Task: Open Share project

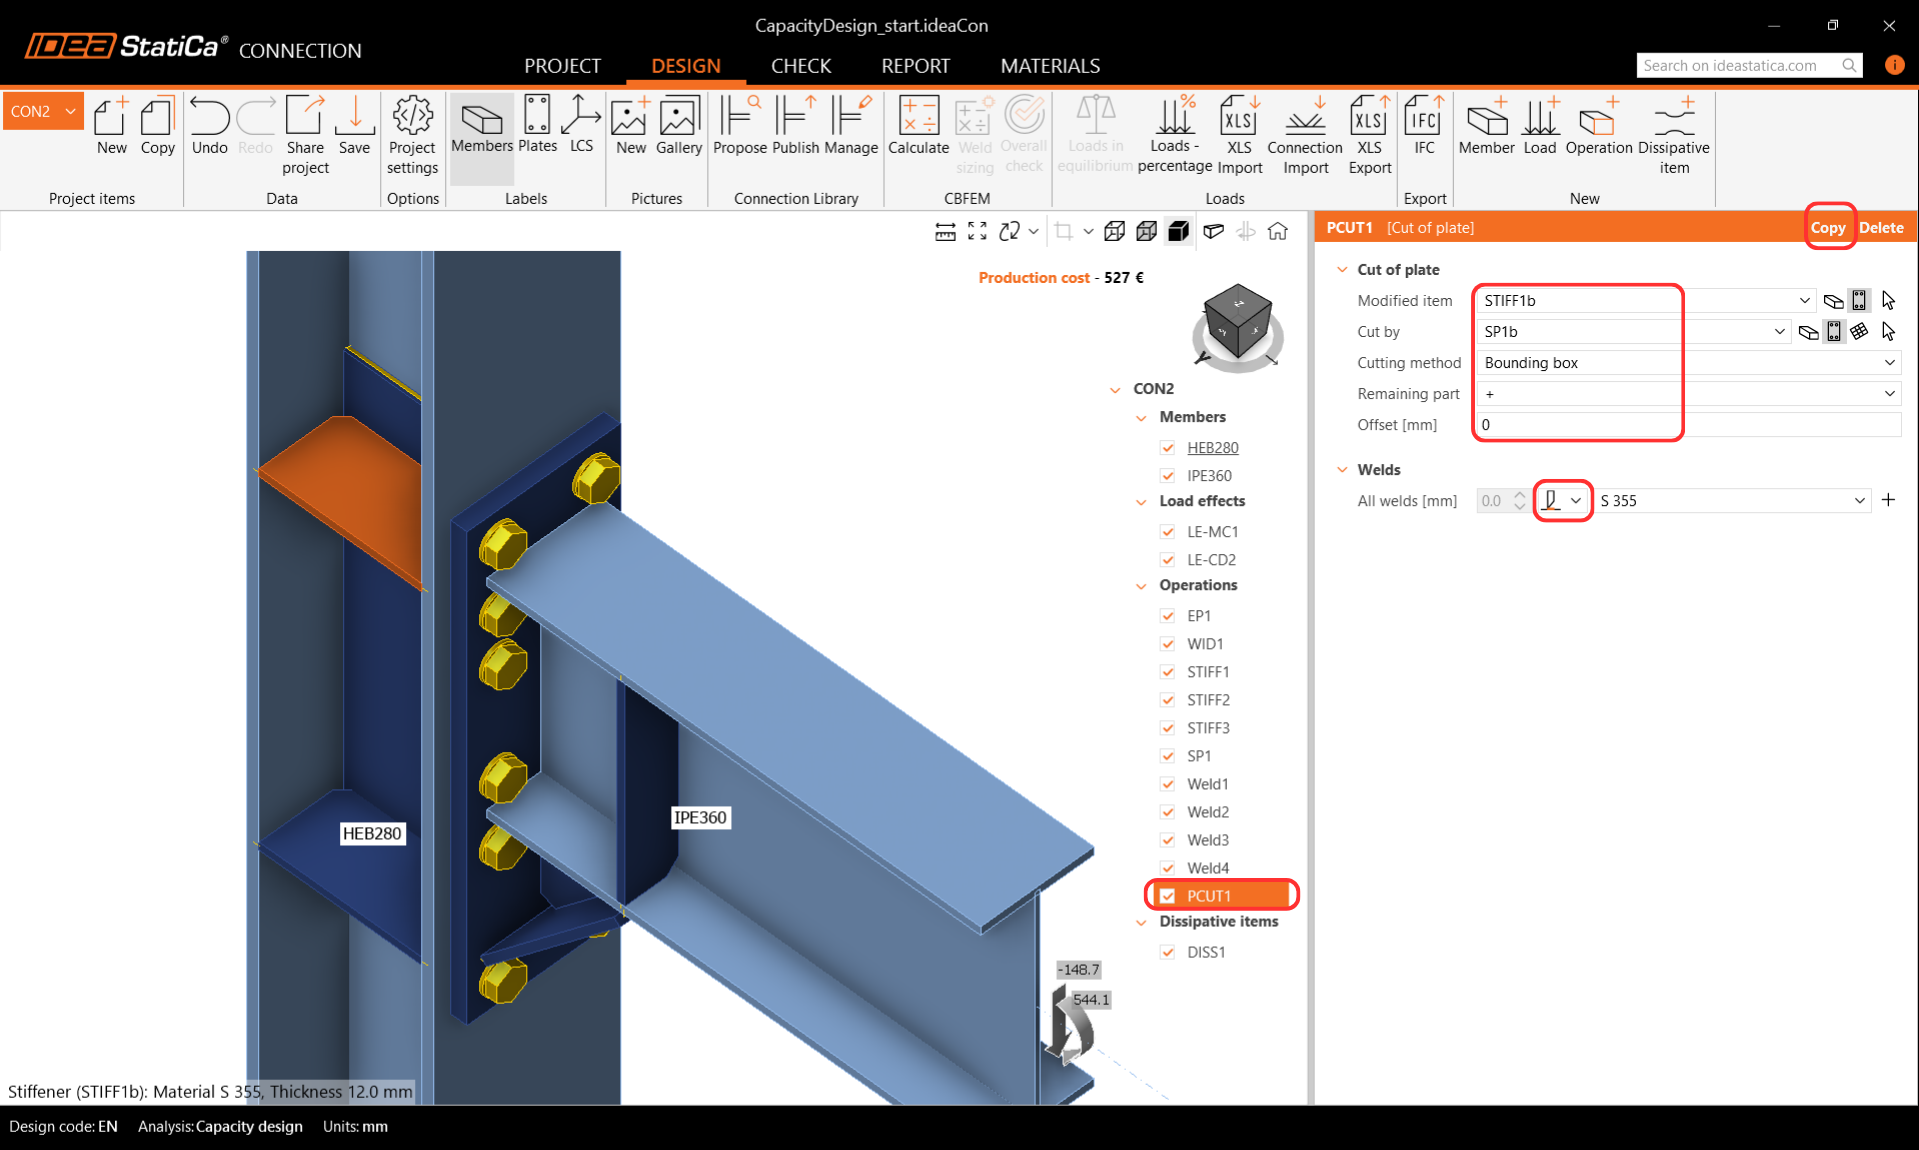Action: [x=305, y=136]
